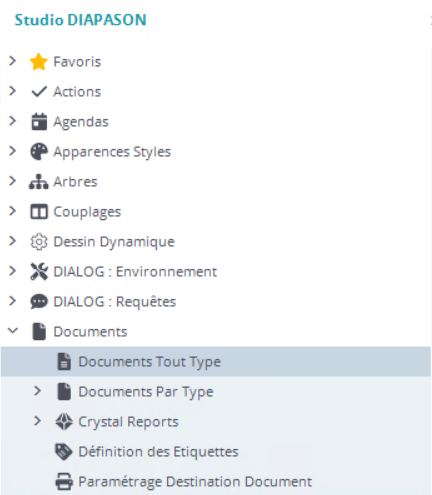Screen dimensions: 432x495
Task: Collapse the Documents tree node
Action: tap(13, 331)
